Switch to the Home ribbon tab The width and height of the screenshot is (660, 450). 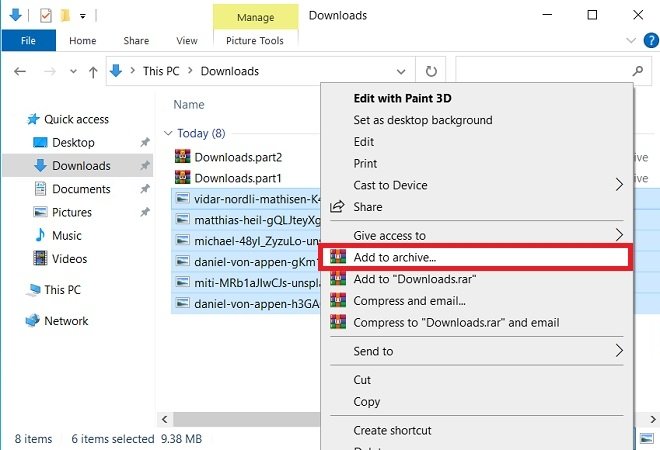(82, 41)
